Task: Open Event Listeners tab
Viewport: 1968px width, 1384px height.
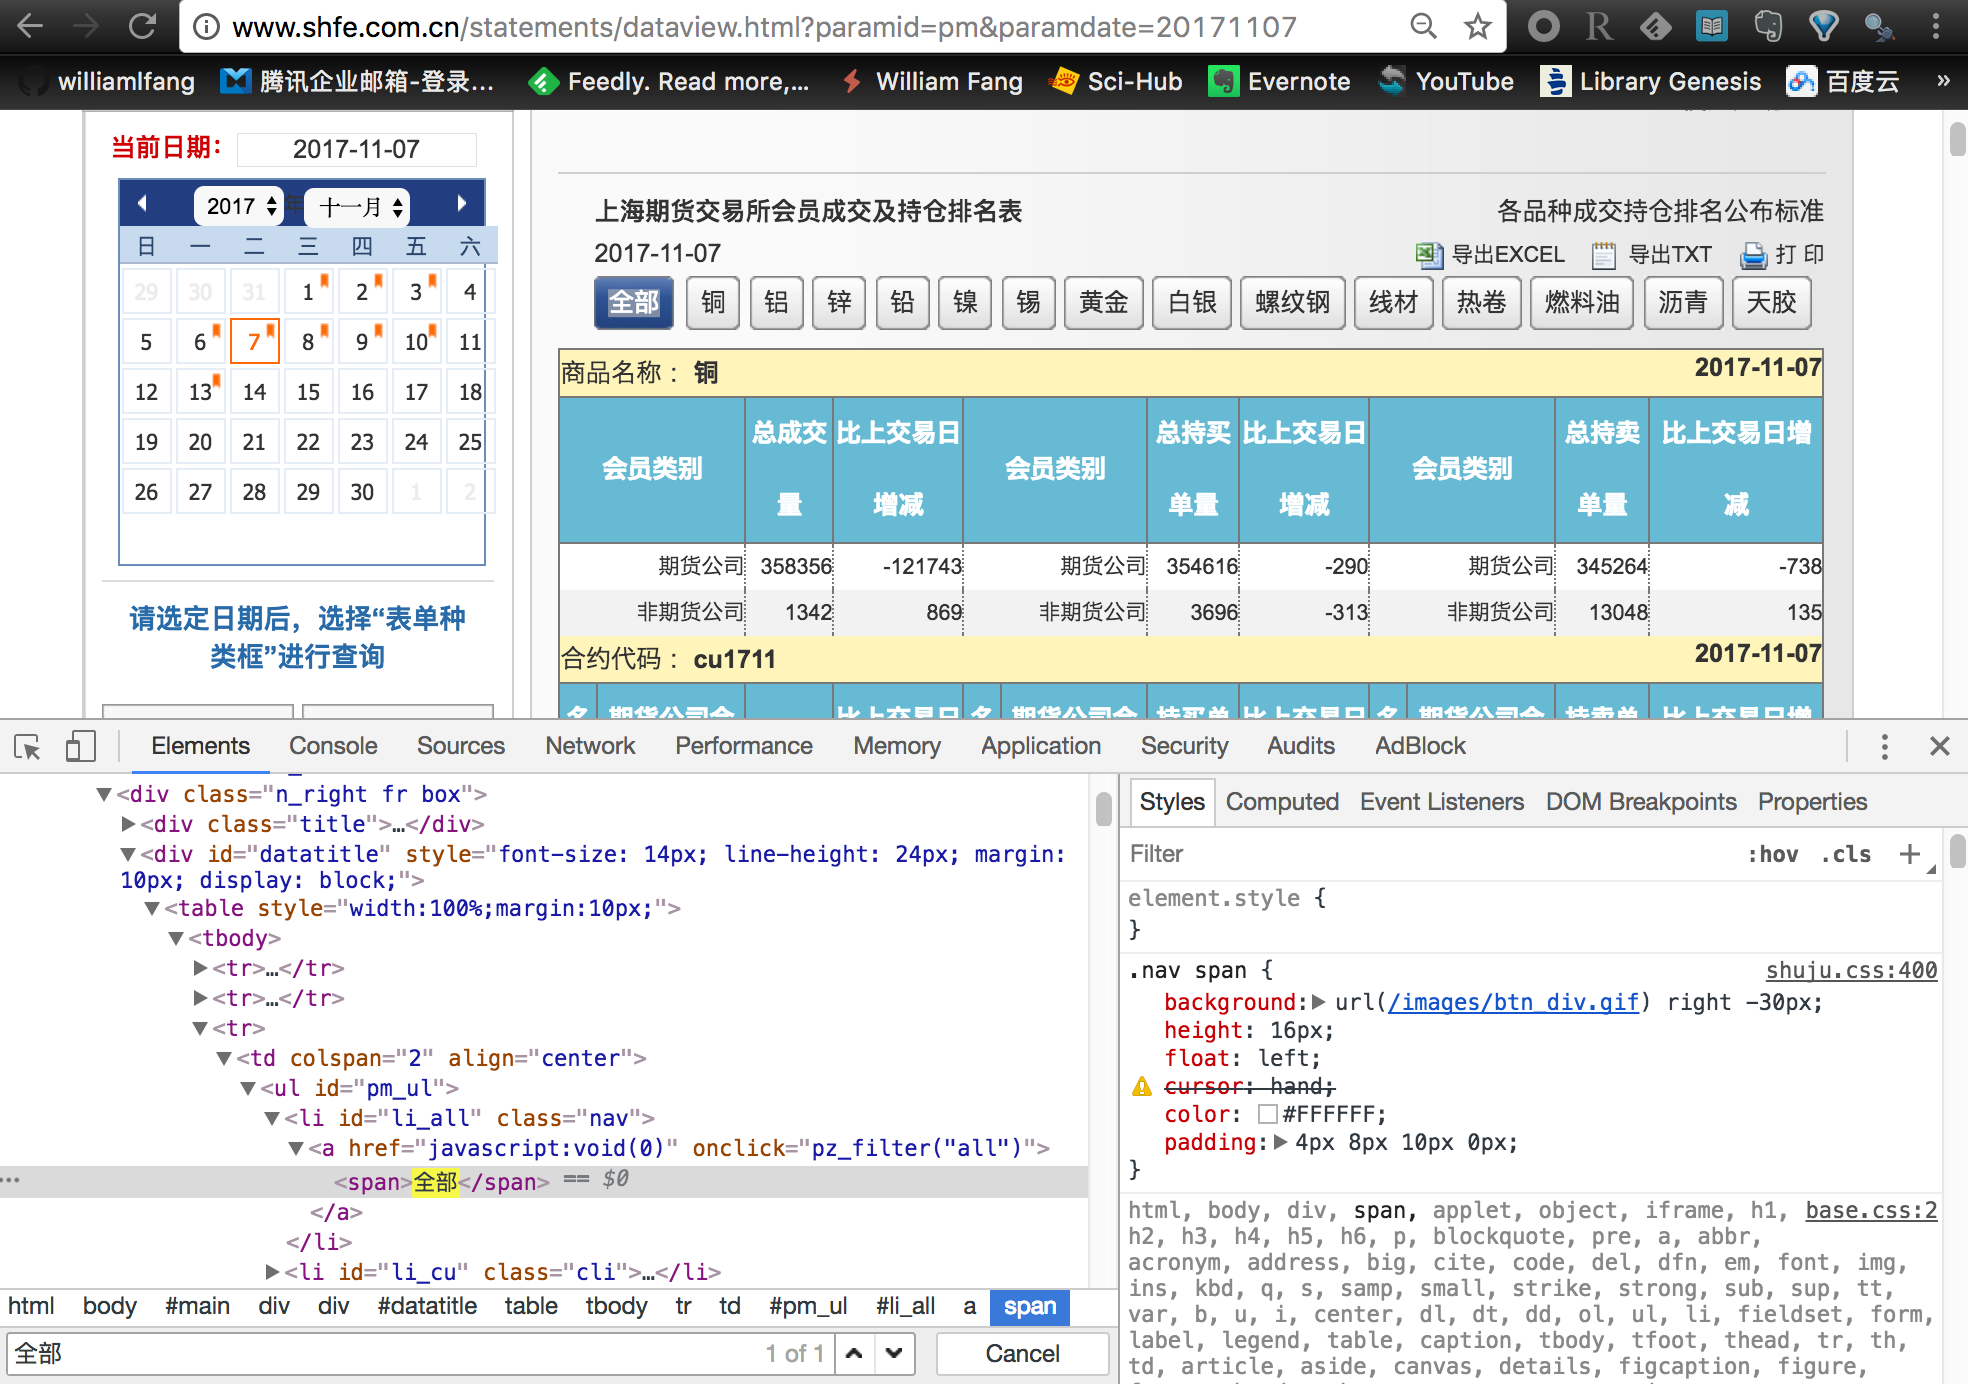Action: (x=1442, y=802)
